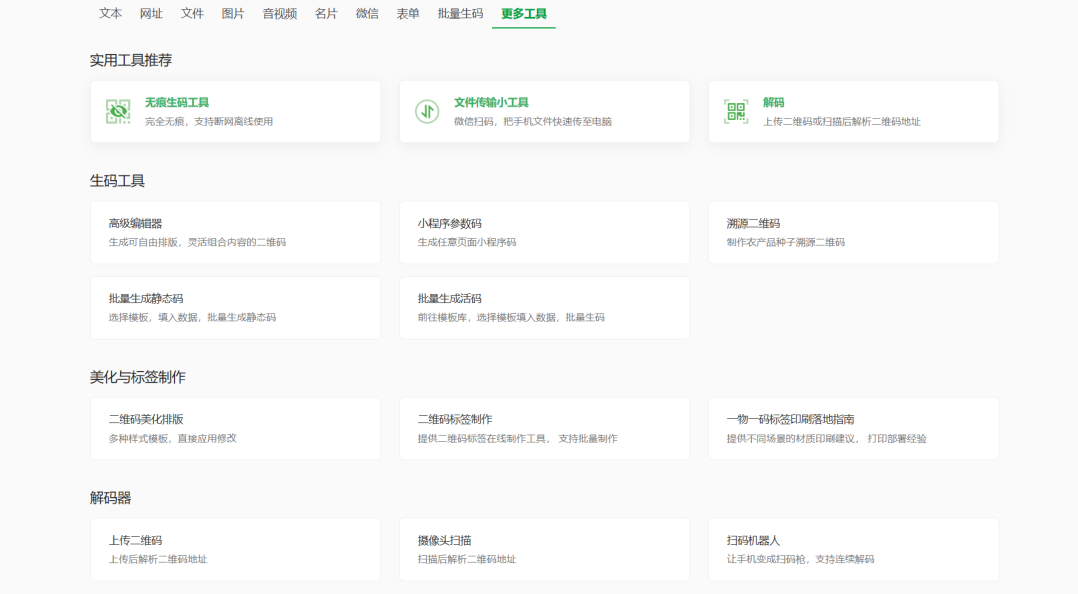Go to the 音视频 tab

[279, 14]
